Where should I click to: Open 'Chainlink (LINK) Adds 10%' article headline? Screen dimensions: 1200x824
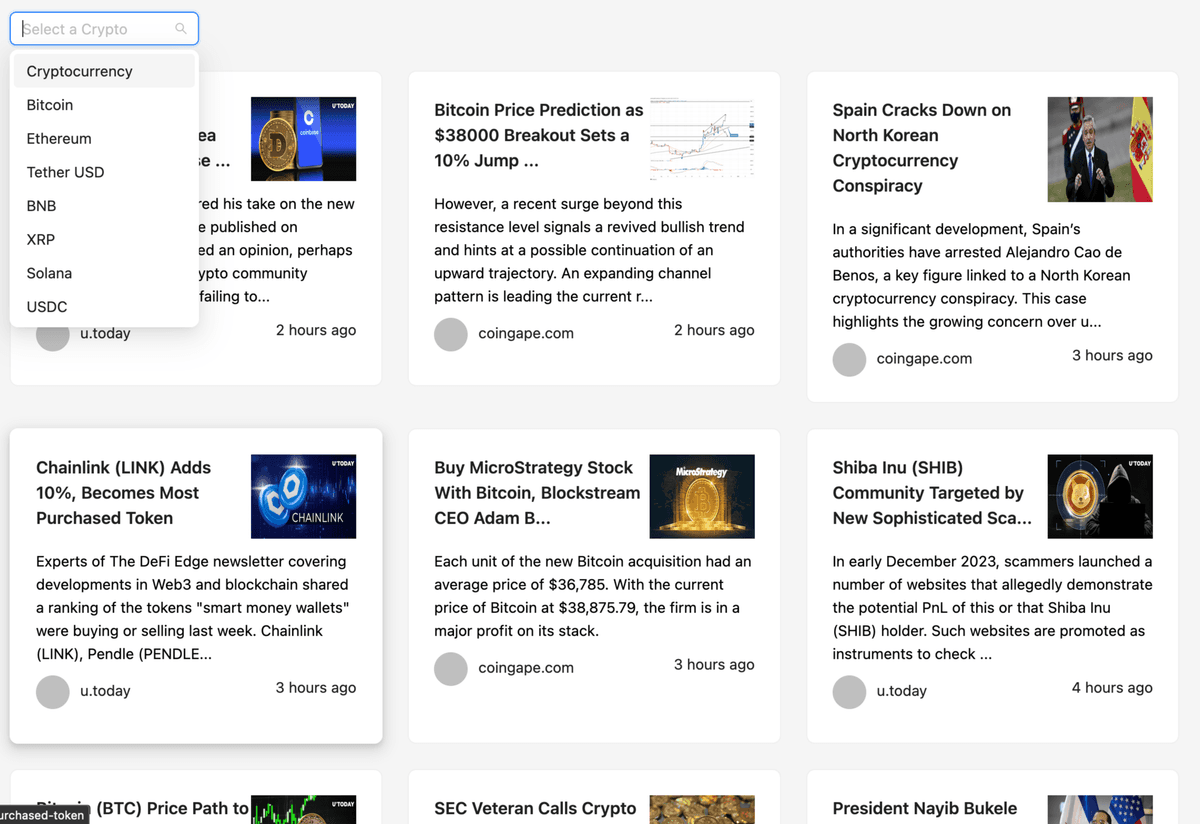pyautogui.click(x=123, y=493)
